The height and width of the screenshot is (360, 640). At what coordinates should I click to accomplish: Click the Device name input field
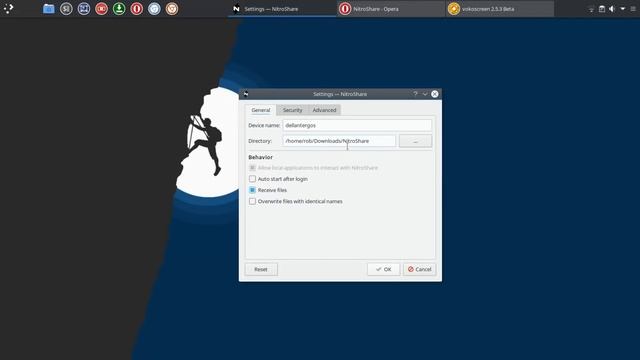click(357, 125)
